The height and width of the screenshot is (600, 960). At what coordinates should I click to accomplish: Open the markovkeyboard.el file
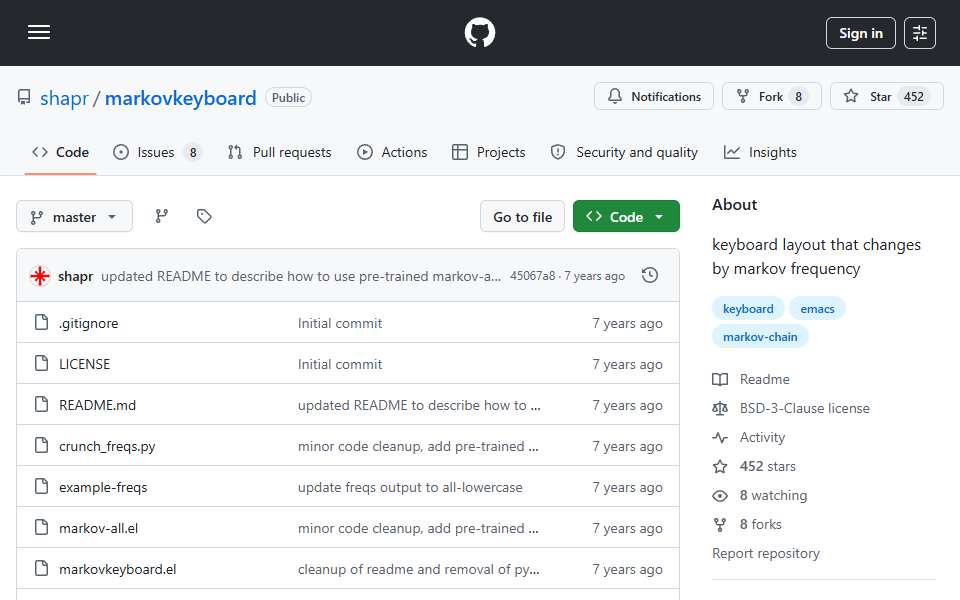click(118, 569)
